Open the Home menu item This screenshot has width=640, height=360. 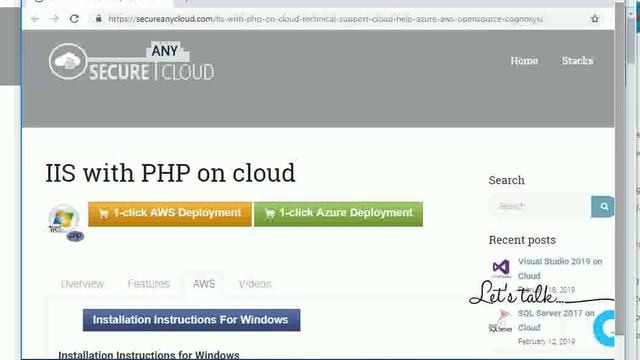coord(524,61)
